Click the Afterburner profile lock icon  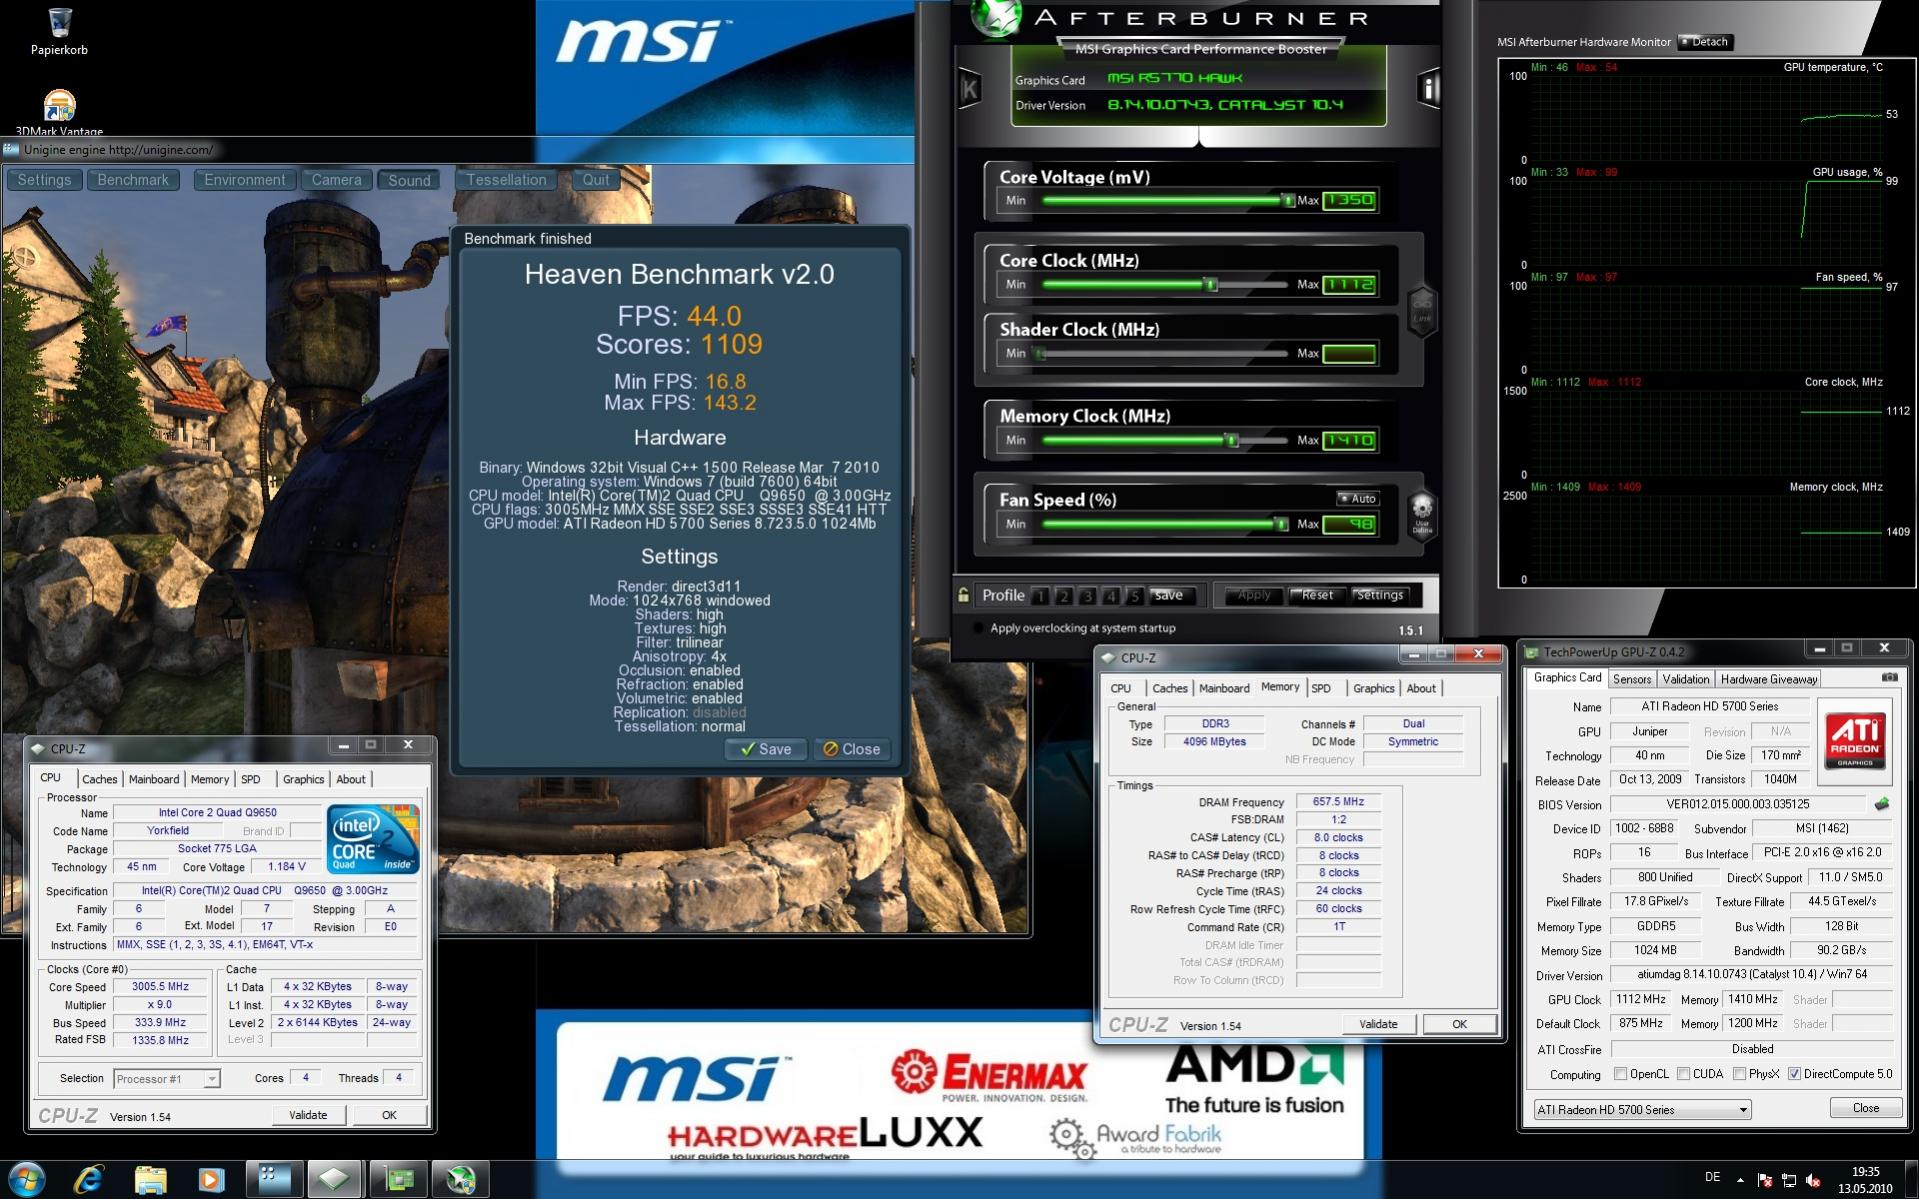(963, 595)
